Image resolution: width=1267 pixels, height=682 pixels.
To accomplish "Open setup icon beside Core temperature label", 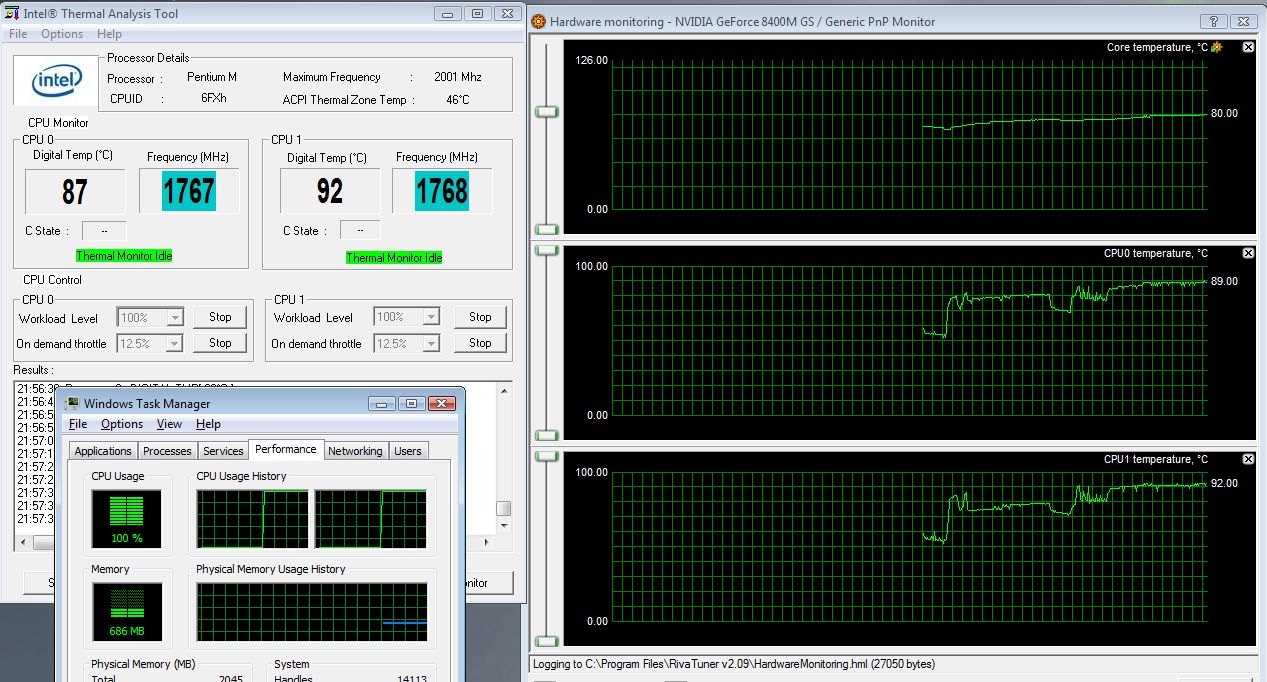I will pos(1216,47).
